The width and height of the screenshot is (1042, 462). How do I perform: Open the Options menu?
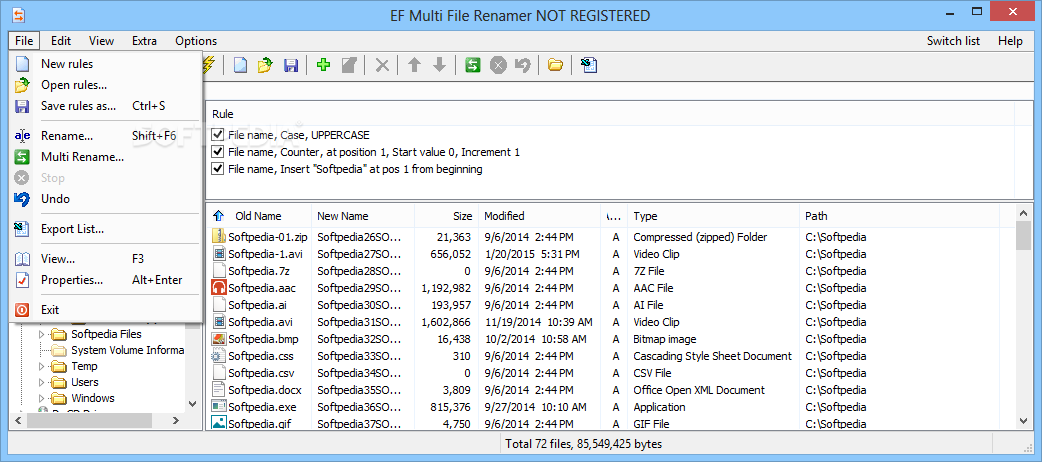pyautogui.click(x=196, y=41)
